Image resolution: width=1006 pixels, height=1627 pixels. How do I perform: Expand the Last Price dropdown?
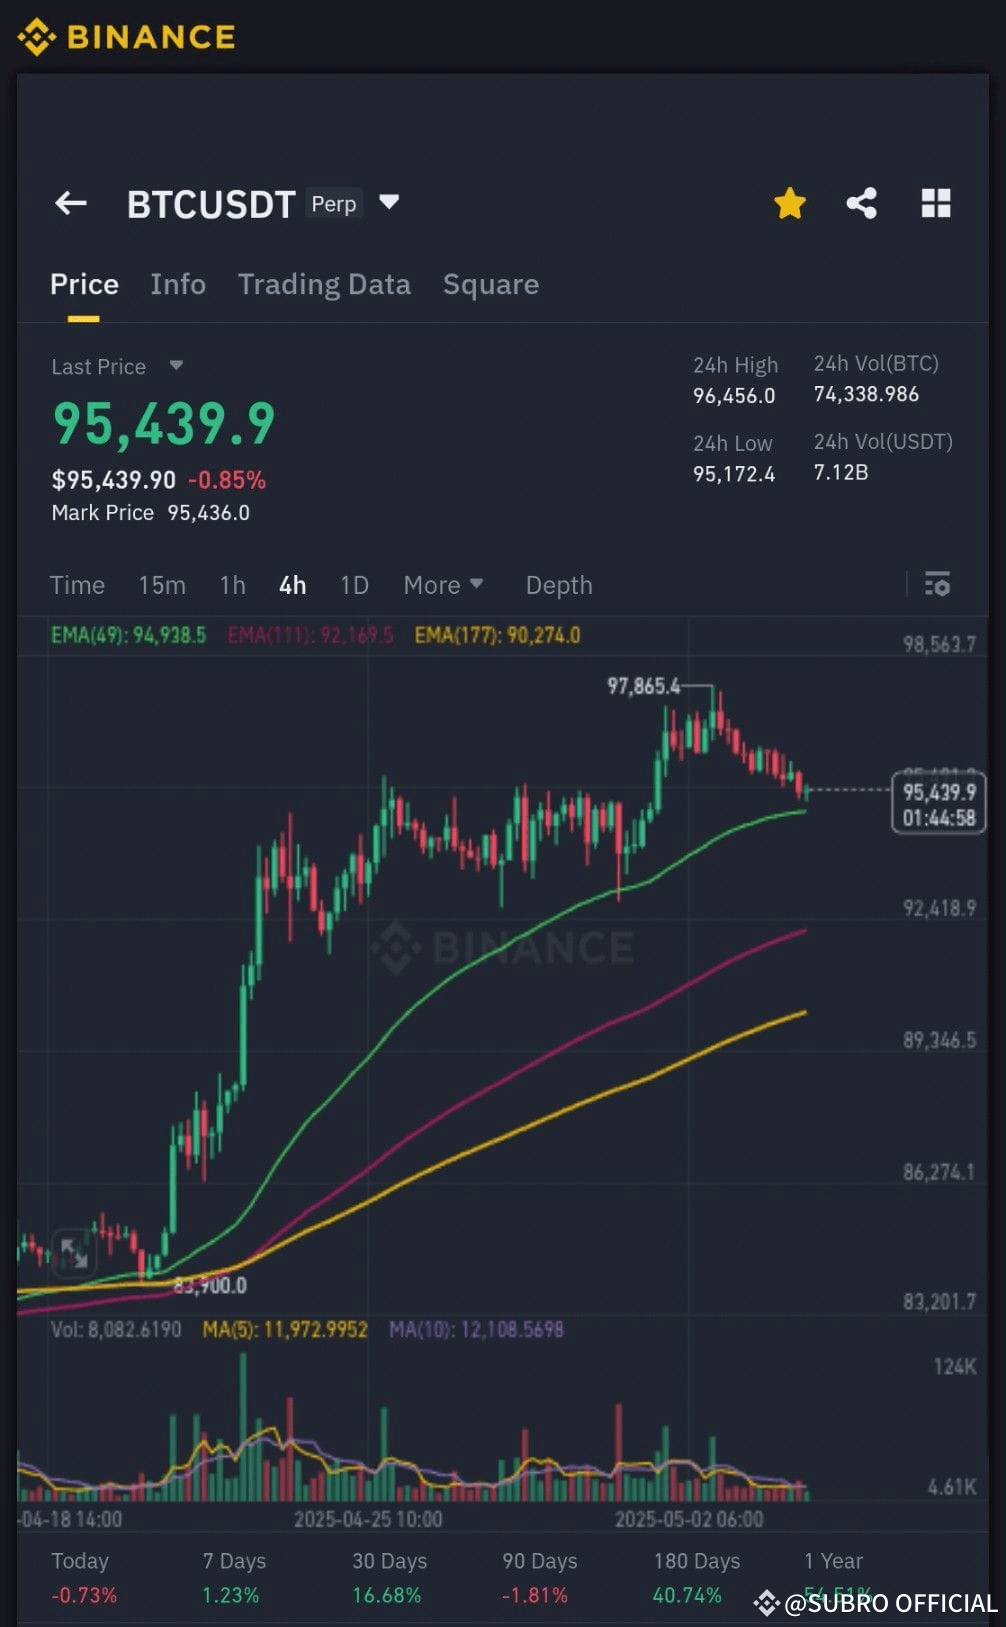176,366
